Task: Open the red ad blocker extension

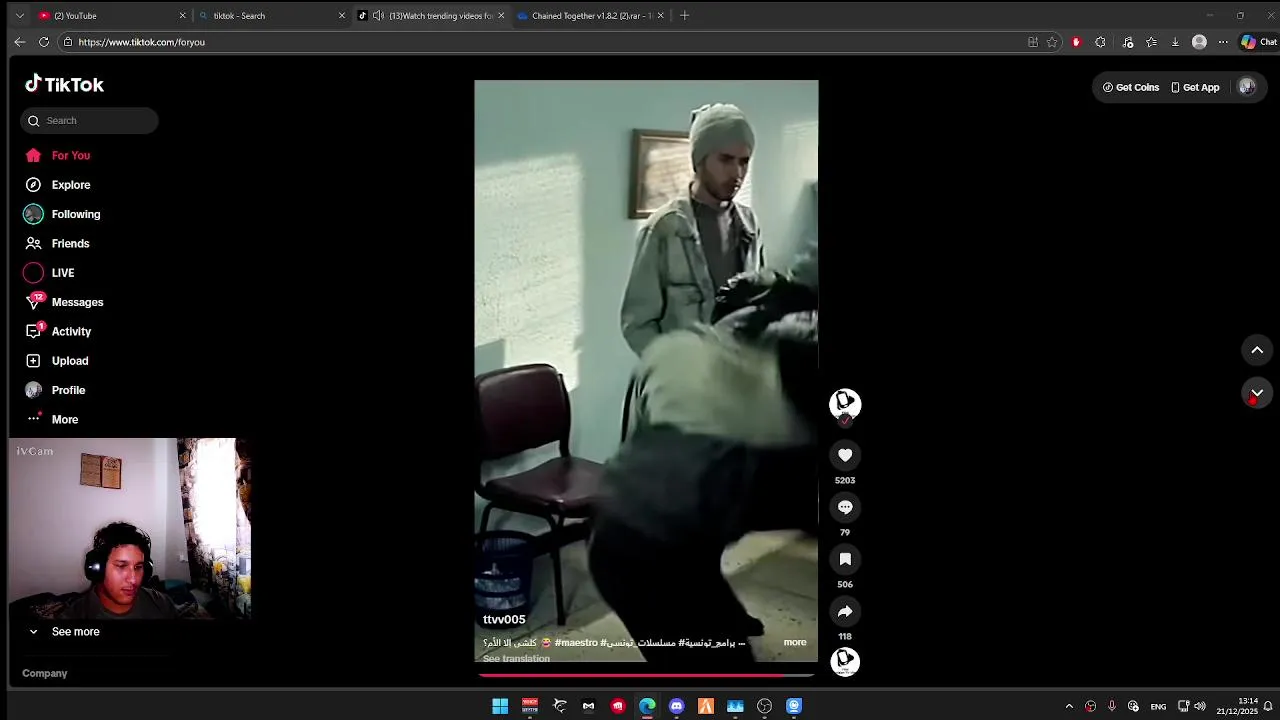Action: [x=1076, y=42]
